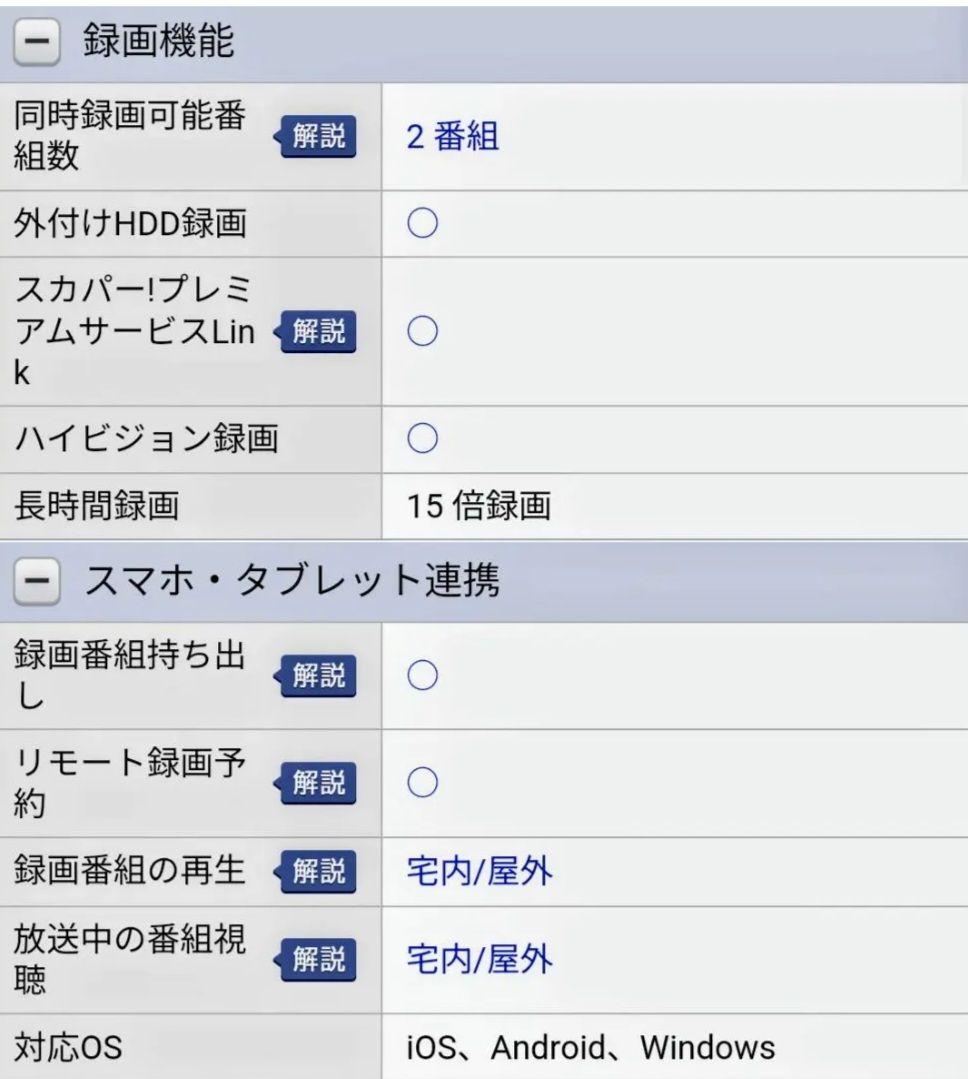The width and height of the screenshot is (968, 1079).
Task: Open 解説 badge for スカパー!プレミアムサービスLink
Action: click(x=317, y=331)
